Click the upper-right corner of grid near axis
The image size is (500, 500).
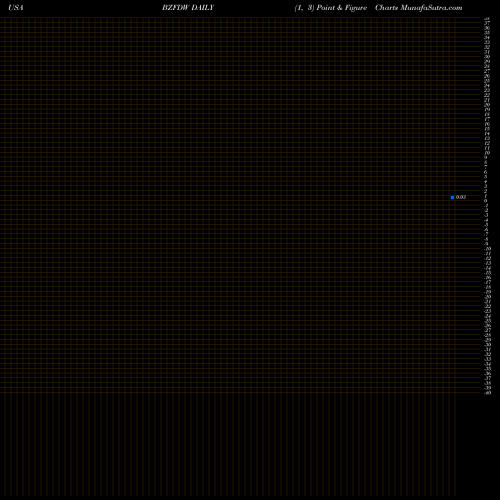(479, 18)
